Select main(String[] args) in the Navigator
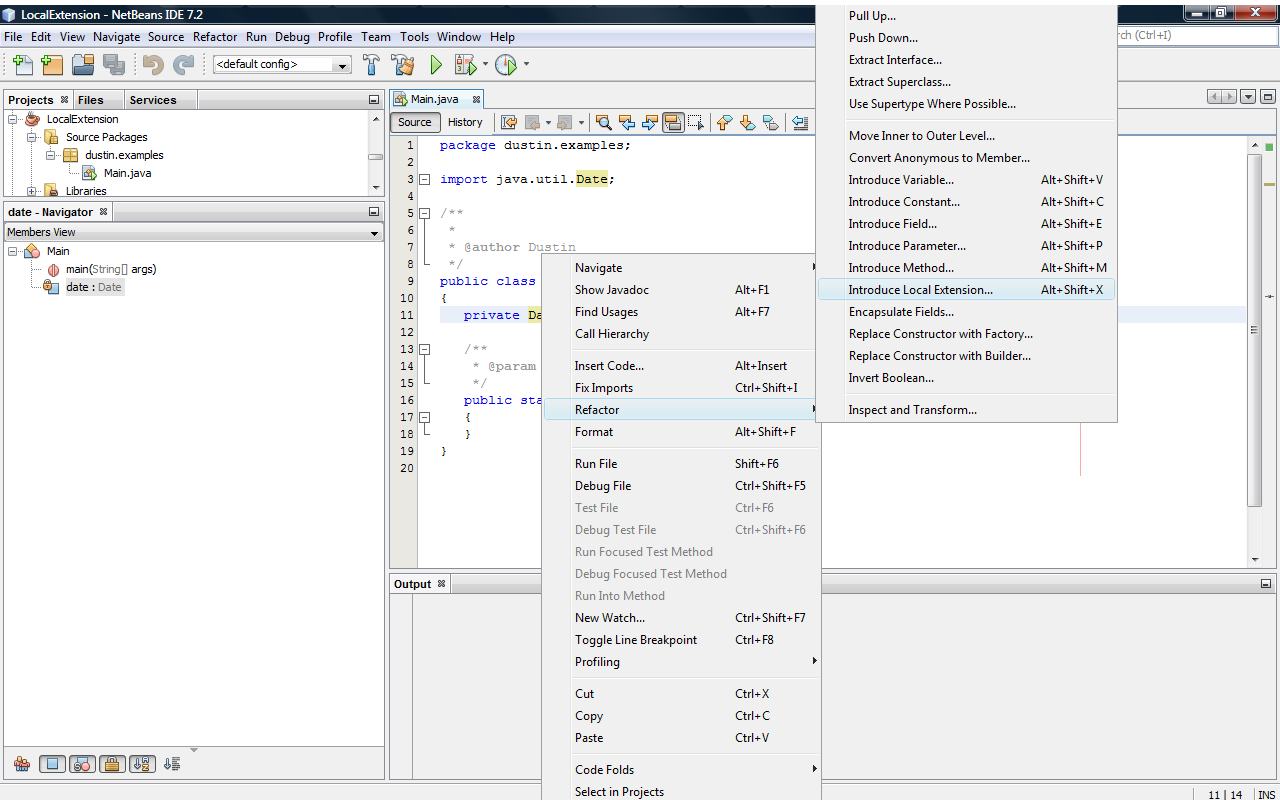Screen dimensions: 1280x800 [x=110, y=269]
